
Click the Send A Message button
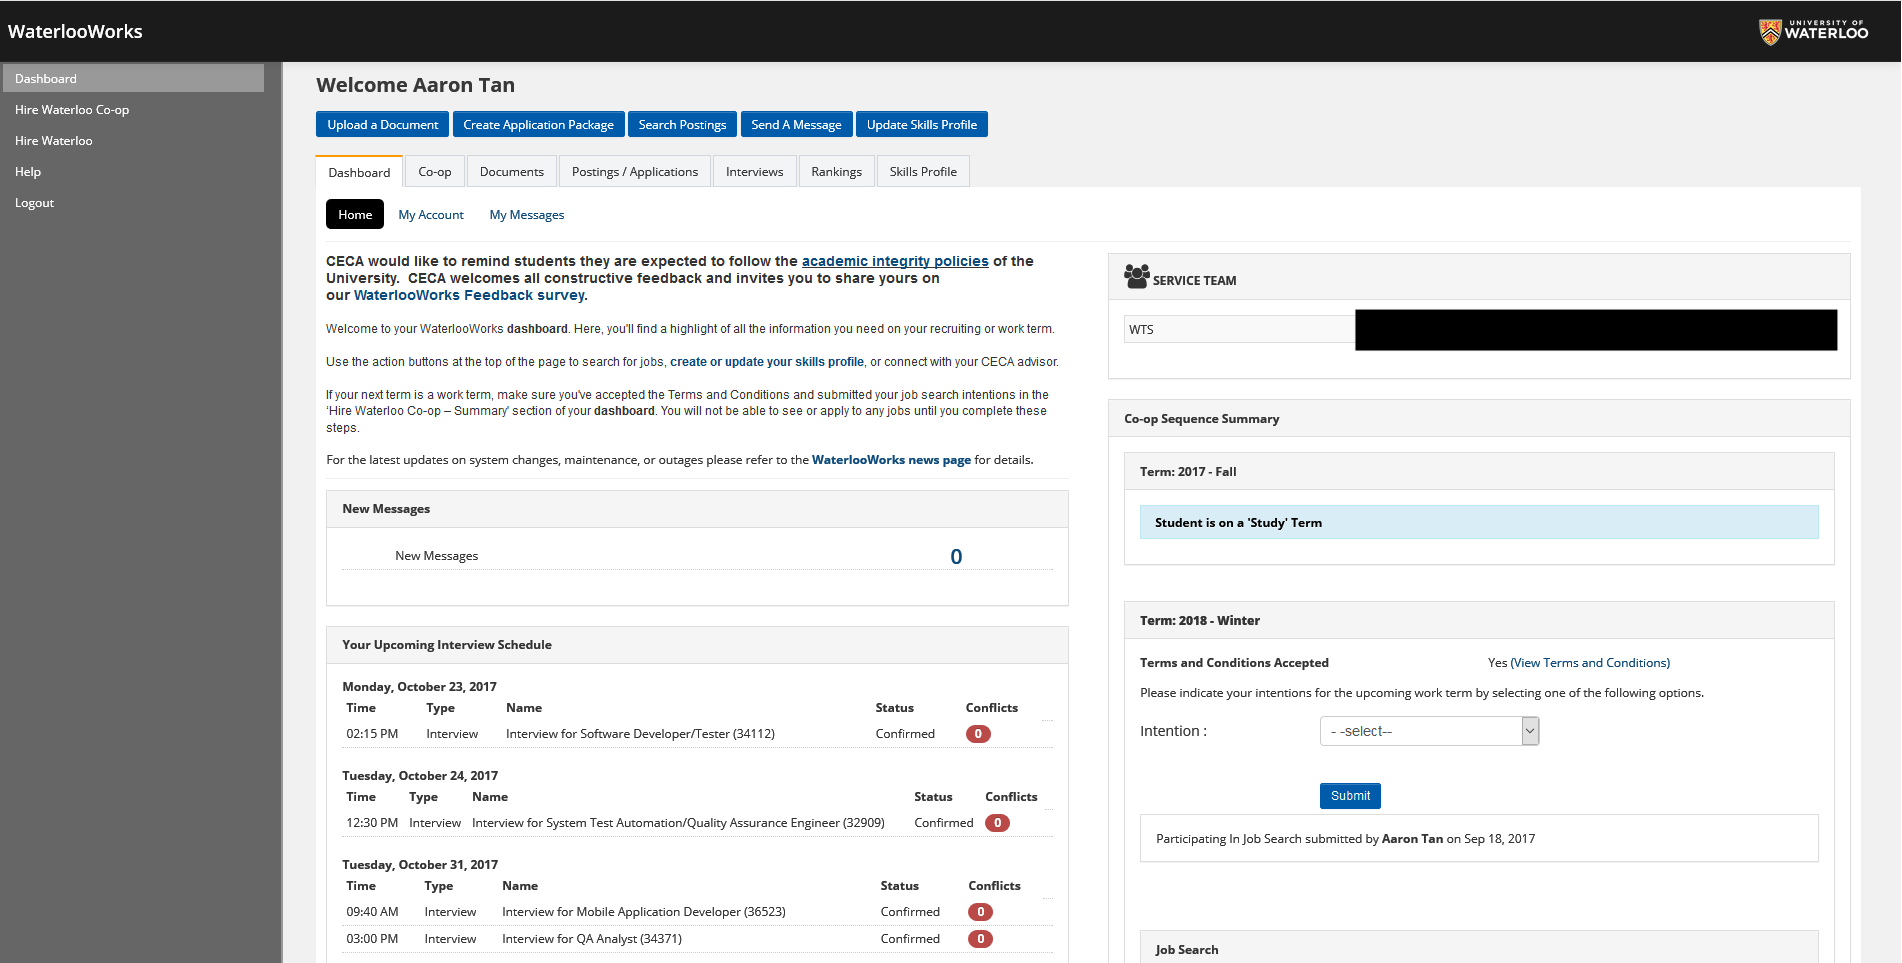(797, 124)
